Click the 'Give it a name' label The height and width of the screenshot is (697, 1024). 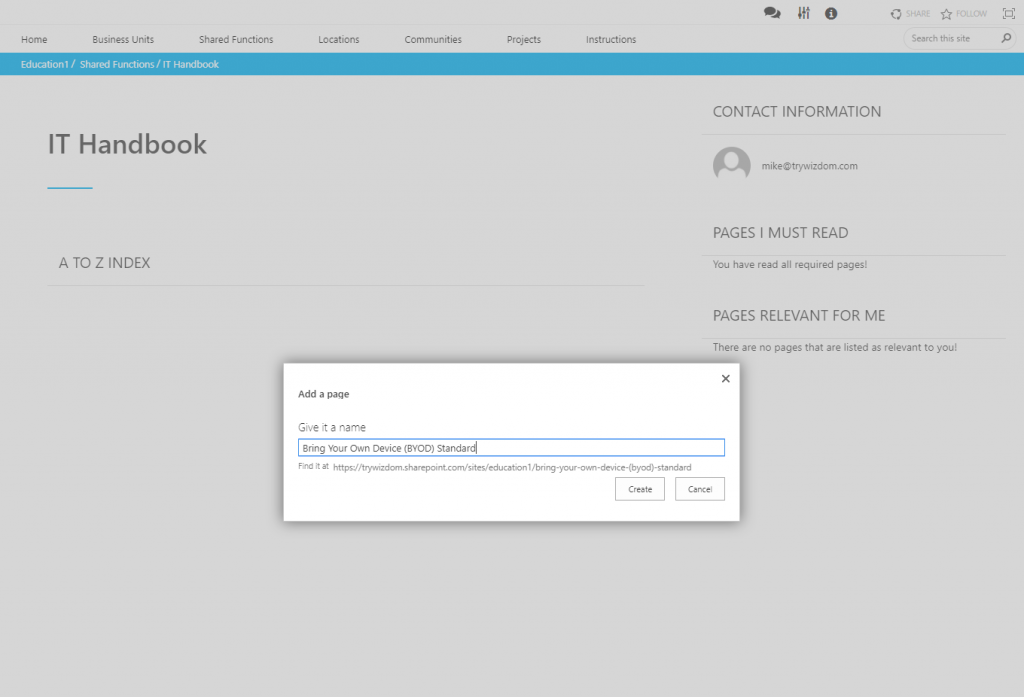[332, 427]
